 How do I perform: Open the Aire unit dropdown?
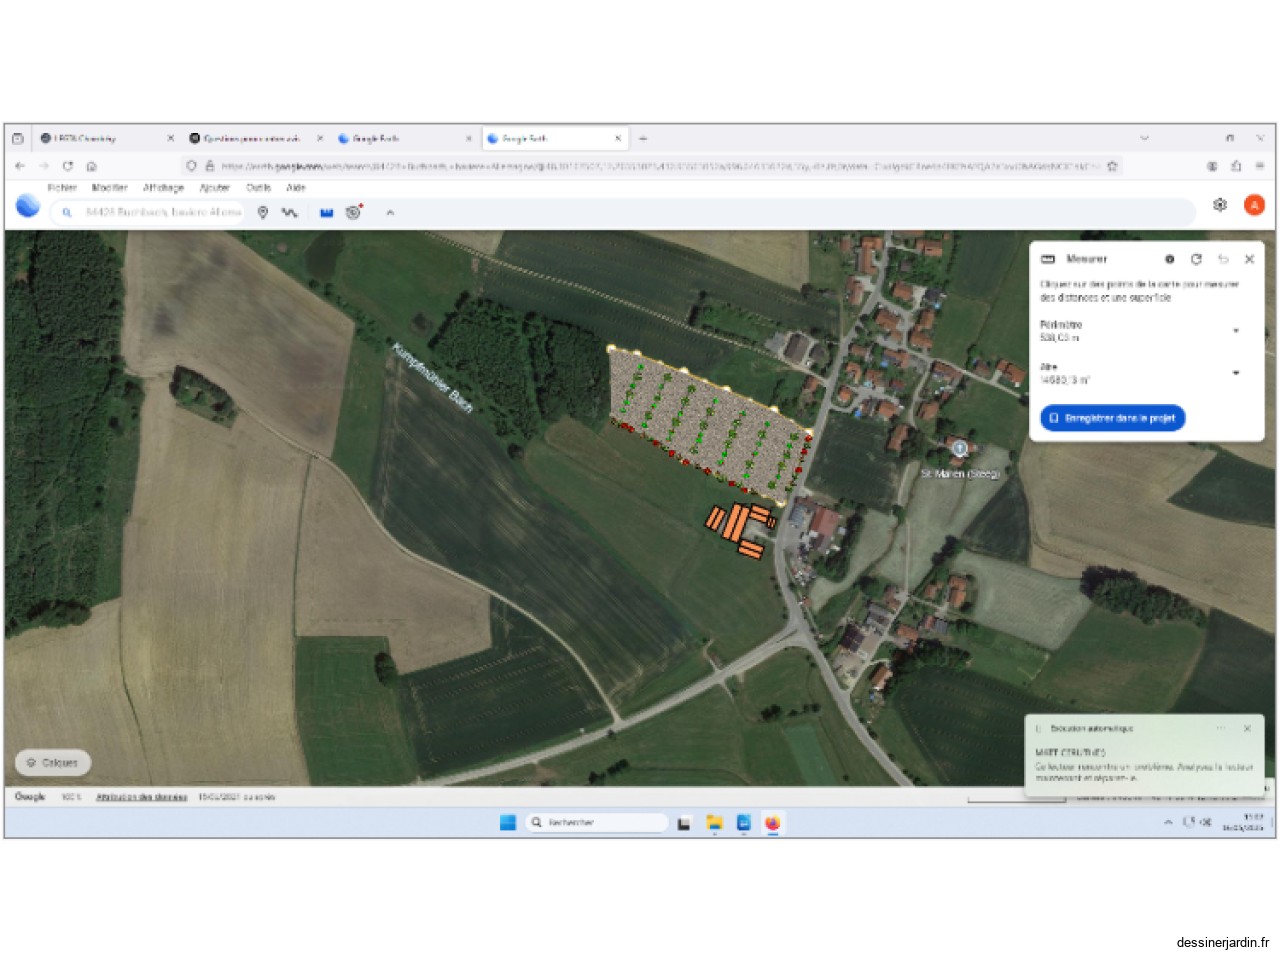coord(1236,372)
